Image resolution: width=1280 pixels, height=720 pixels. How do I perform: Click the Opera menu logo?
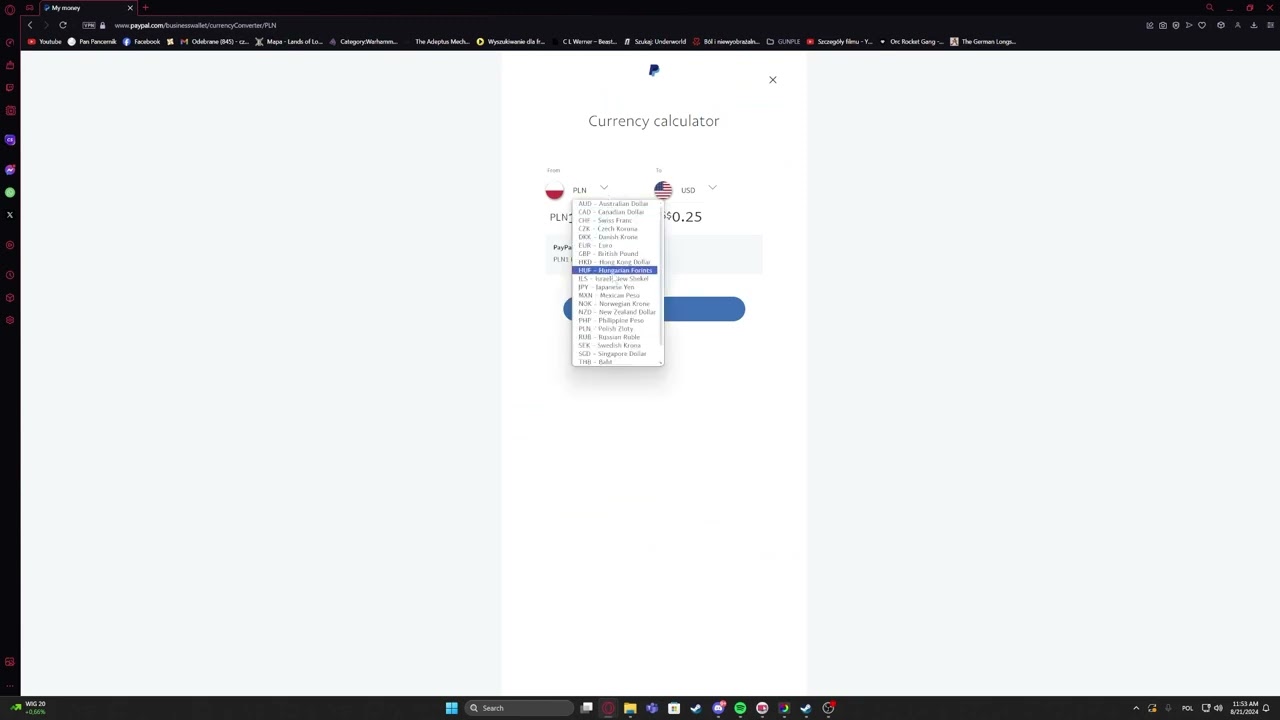10,8
